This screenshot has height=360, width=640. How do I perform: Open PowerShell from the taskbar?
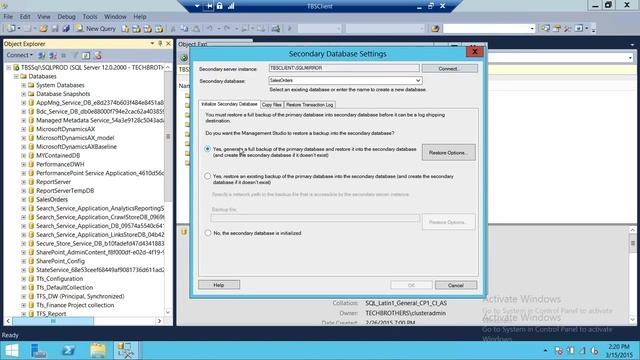[x=69, y=350]
